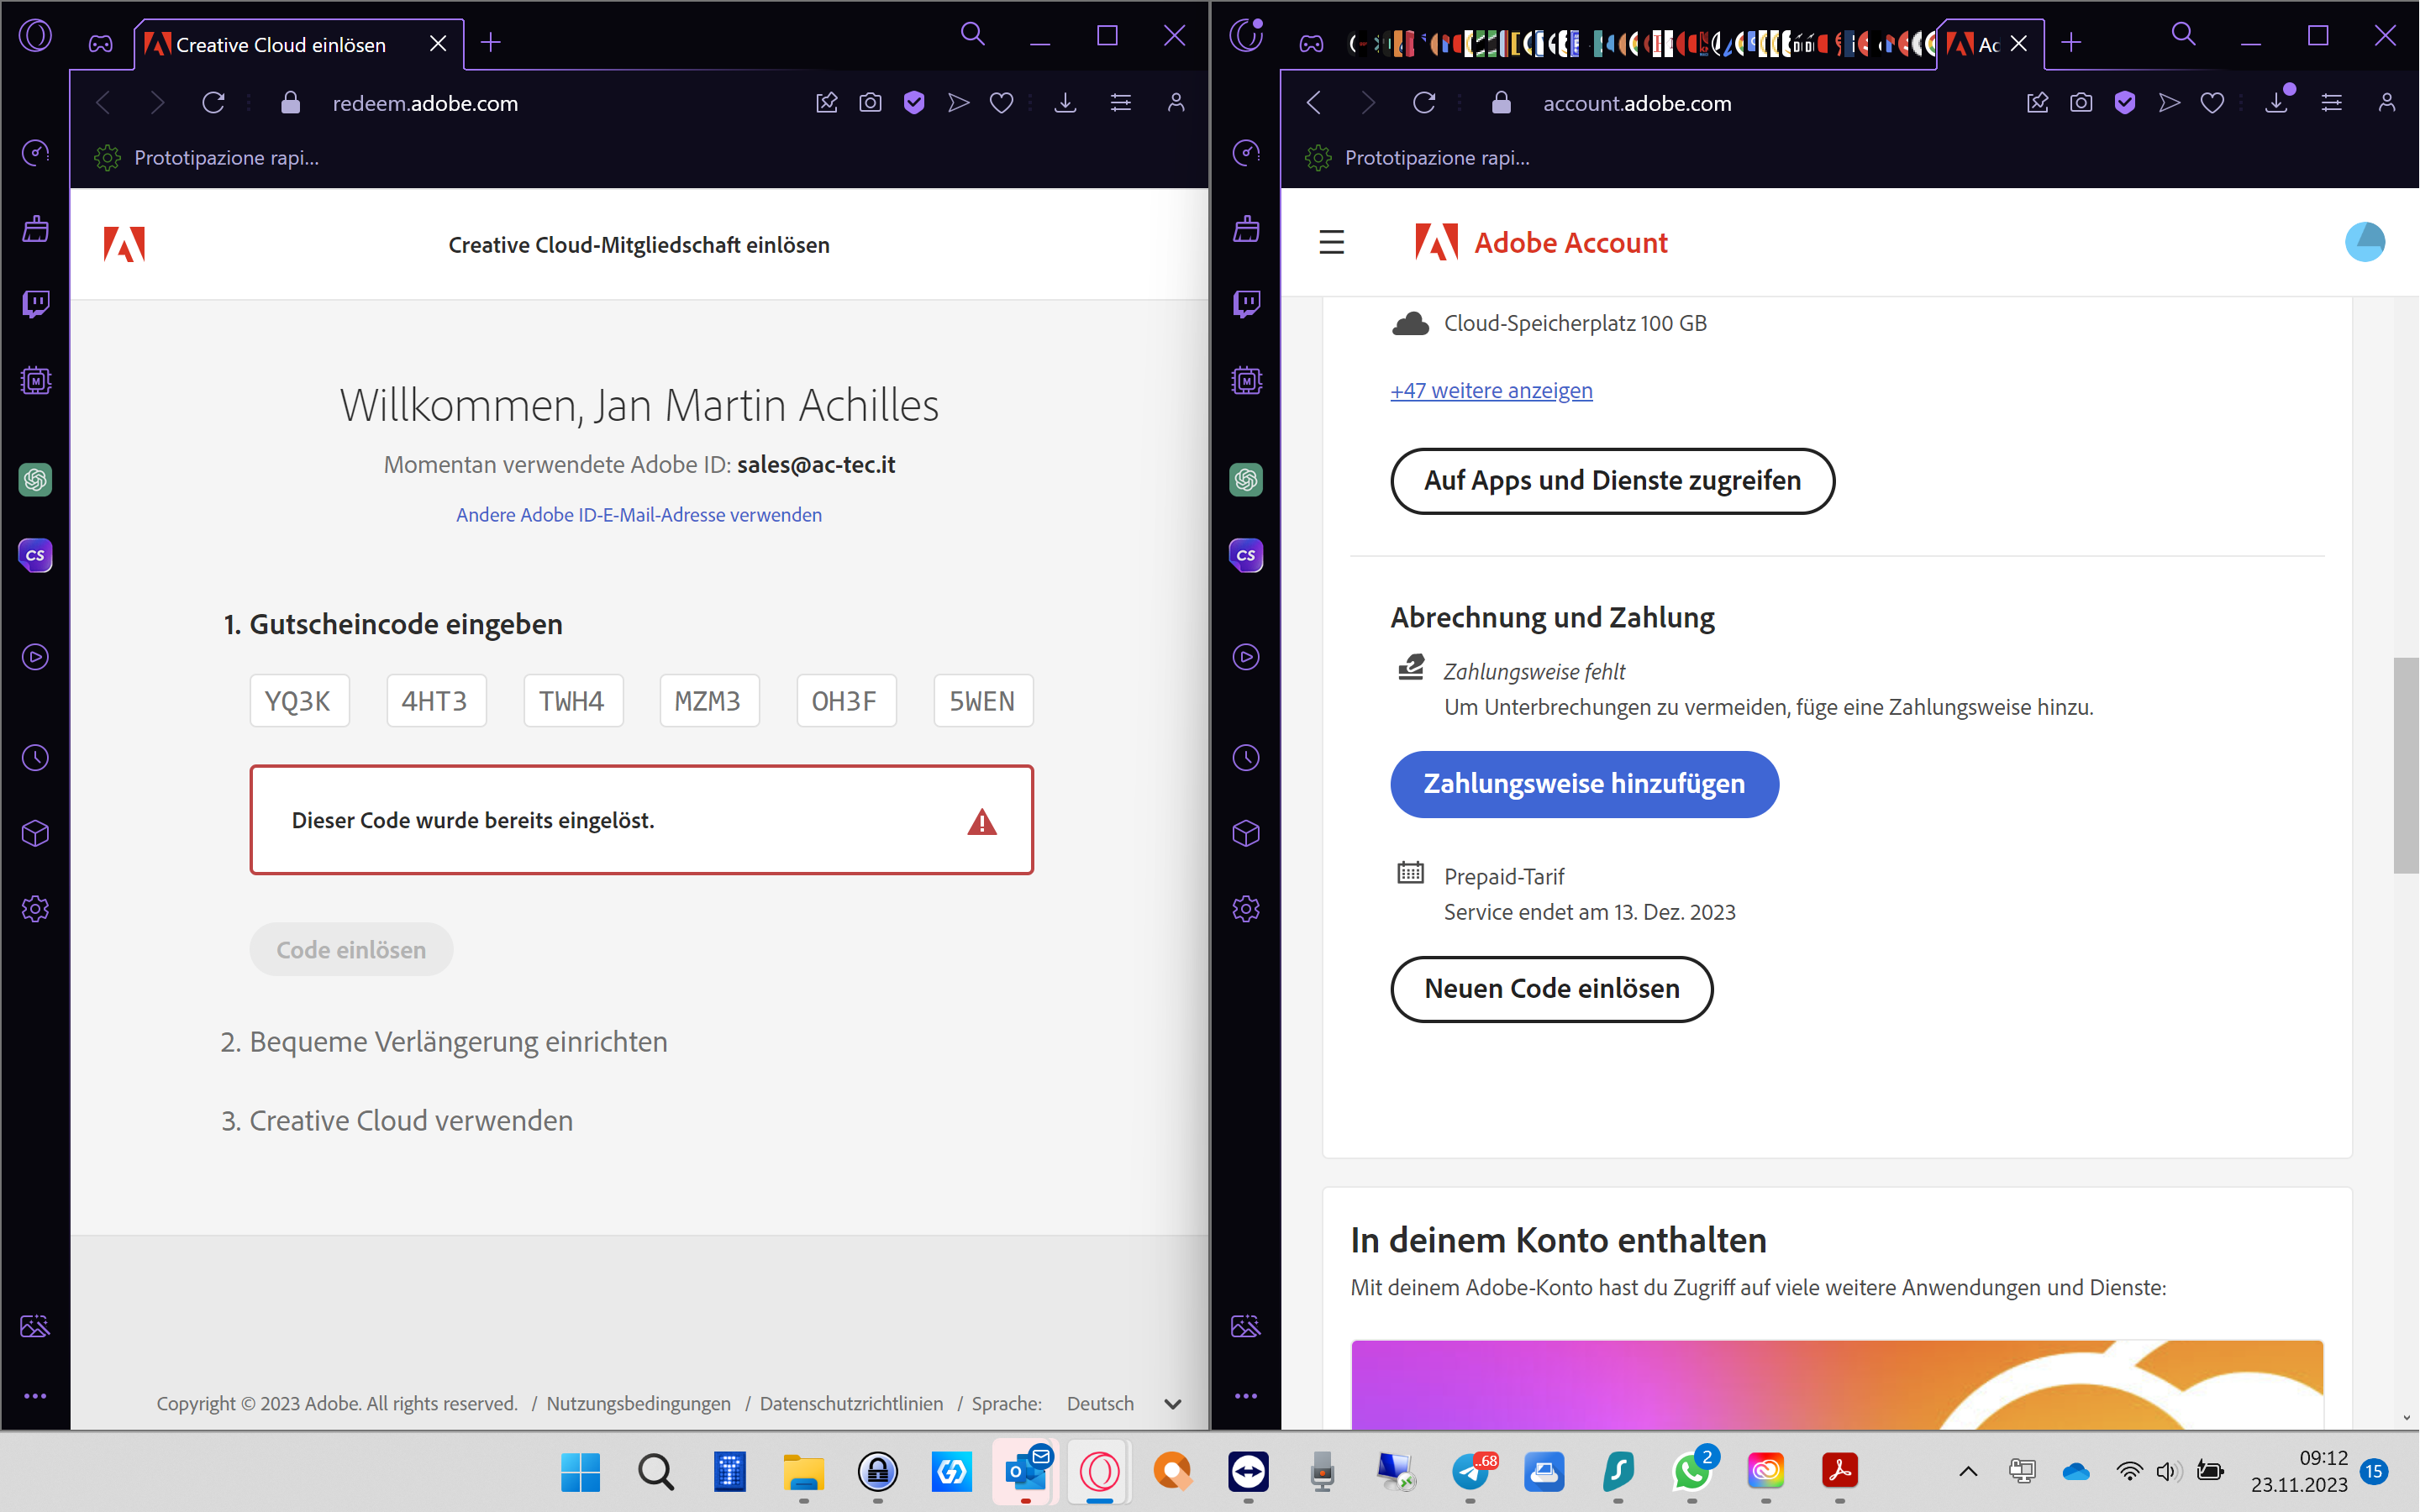
Task: Expand the Sprache Deutsch language dropdown
Action: pyautogui.click(x=1172, y=1404)
